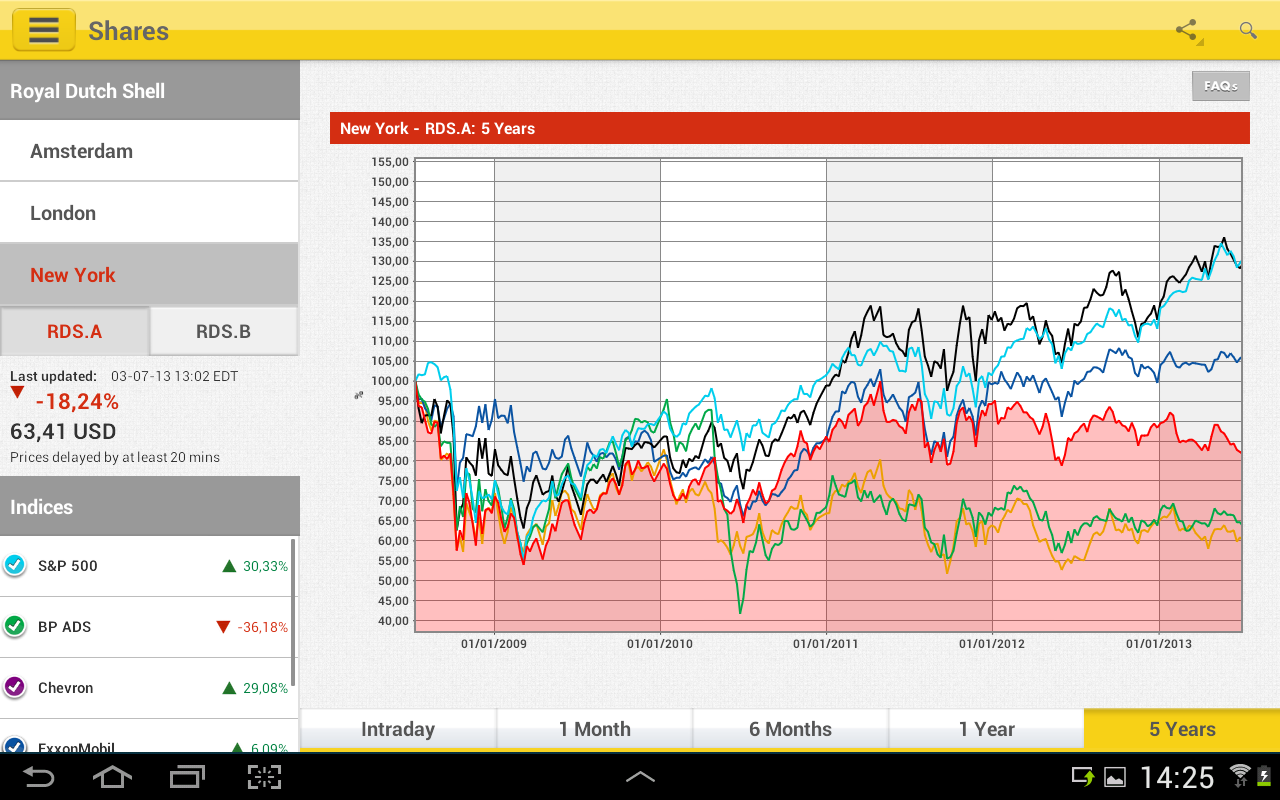This screenshot has width=1280, height=800.
Task: Tap the prices delayed notice
Action: (x=115, y=457)
